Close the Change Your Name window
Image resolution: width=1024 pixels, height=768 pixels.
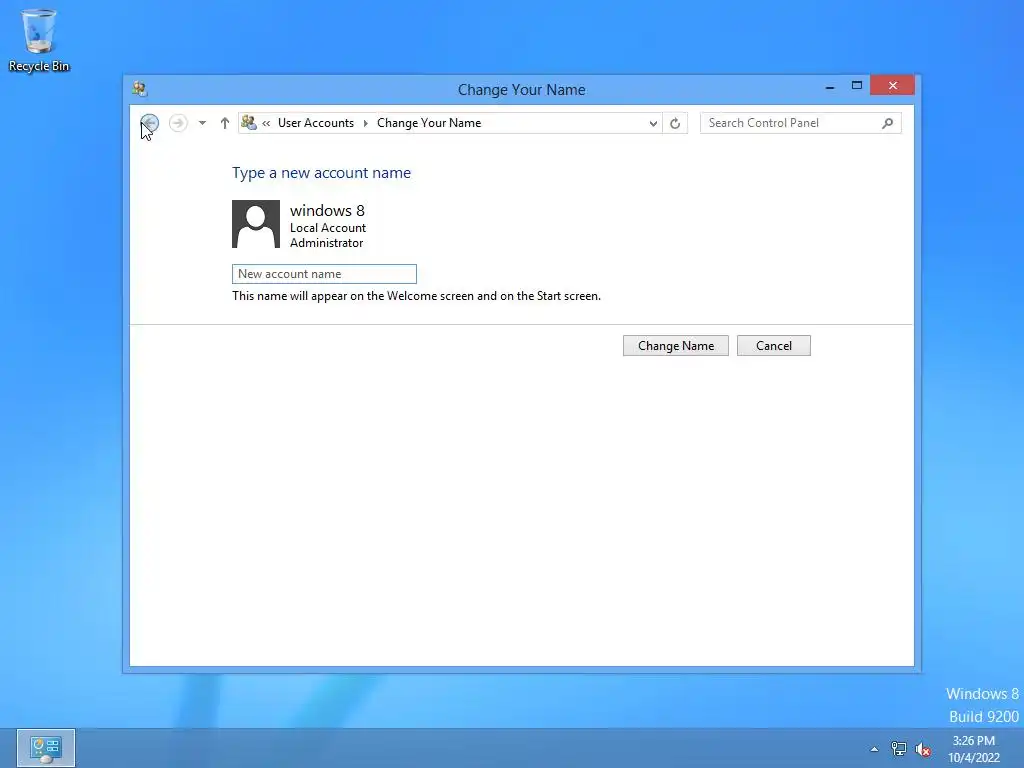click(x=892, y=86)
